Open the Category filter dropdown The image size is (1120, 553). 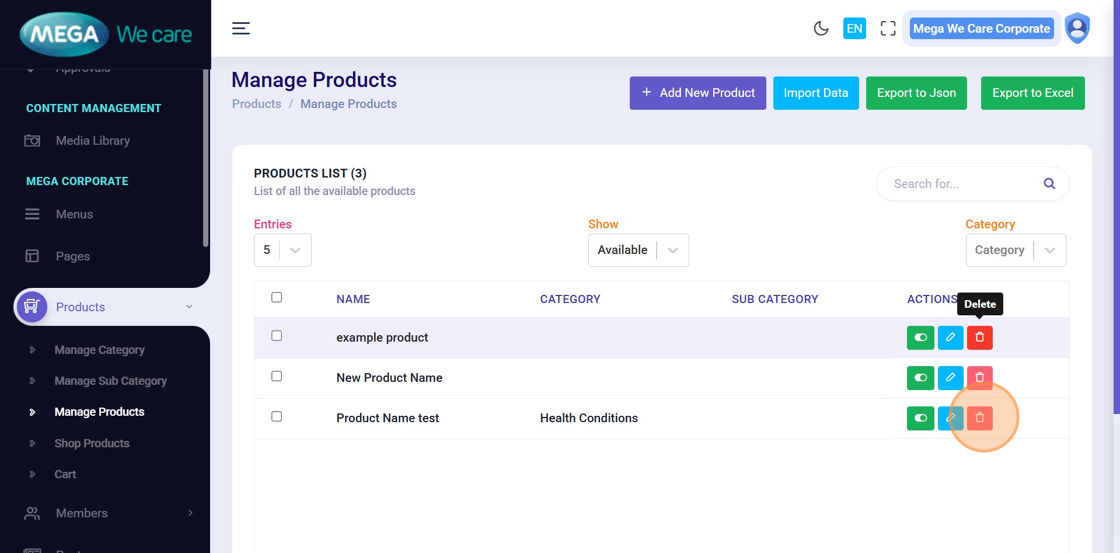pos(1015,250)
